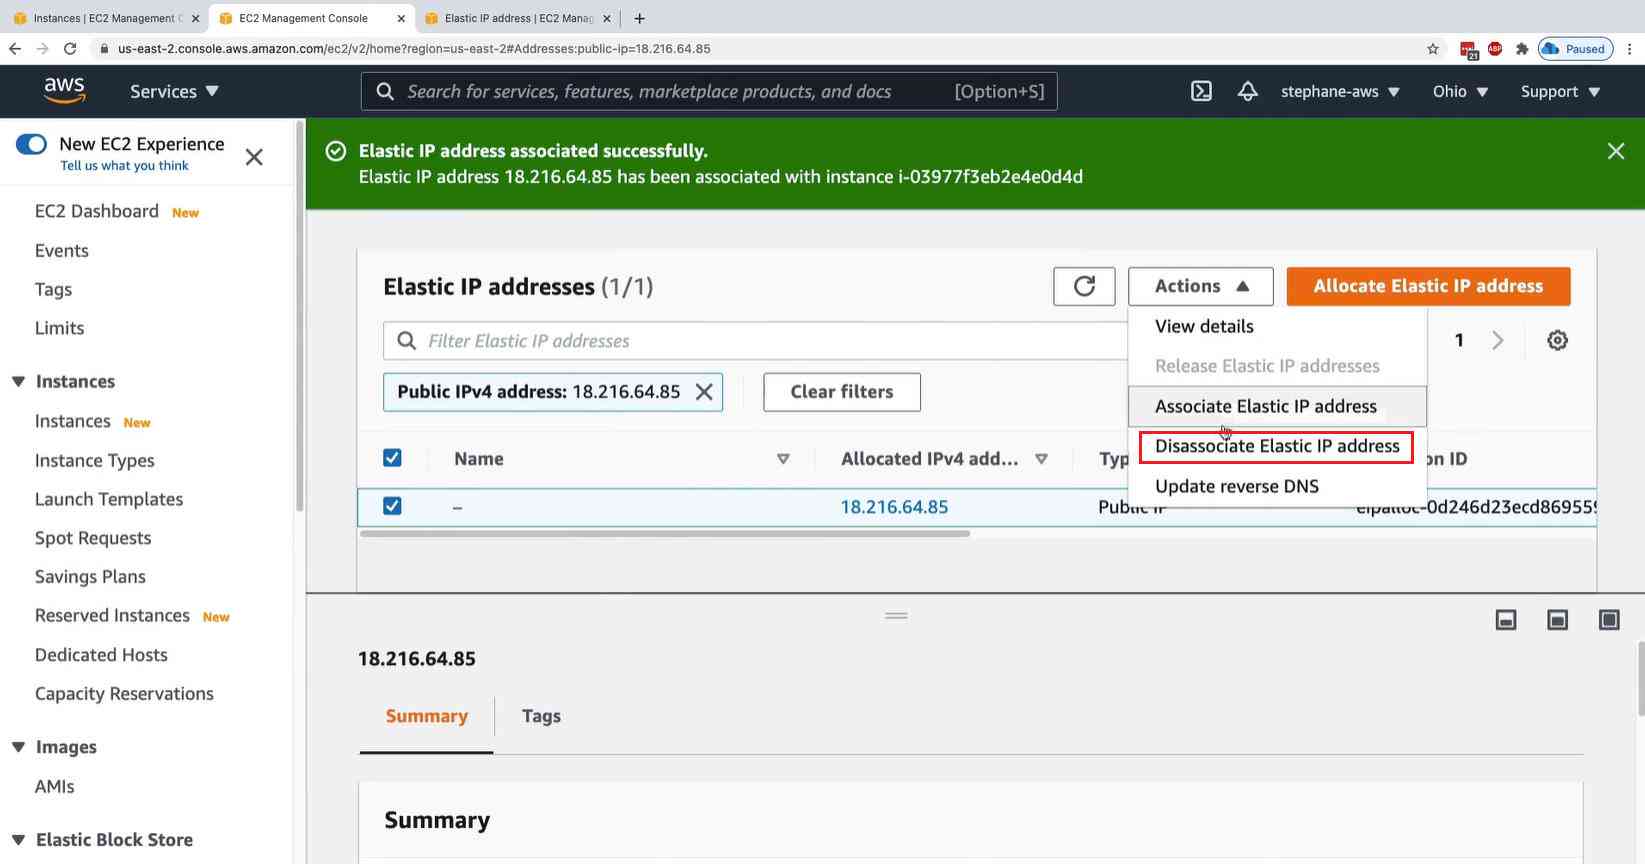Open Launch Templates in sidebar

[x=109, y=499]
